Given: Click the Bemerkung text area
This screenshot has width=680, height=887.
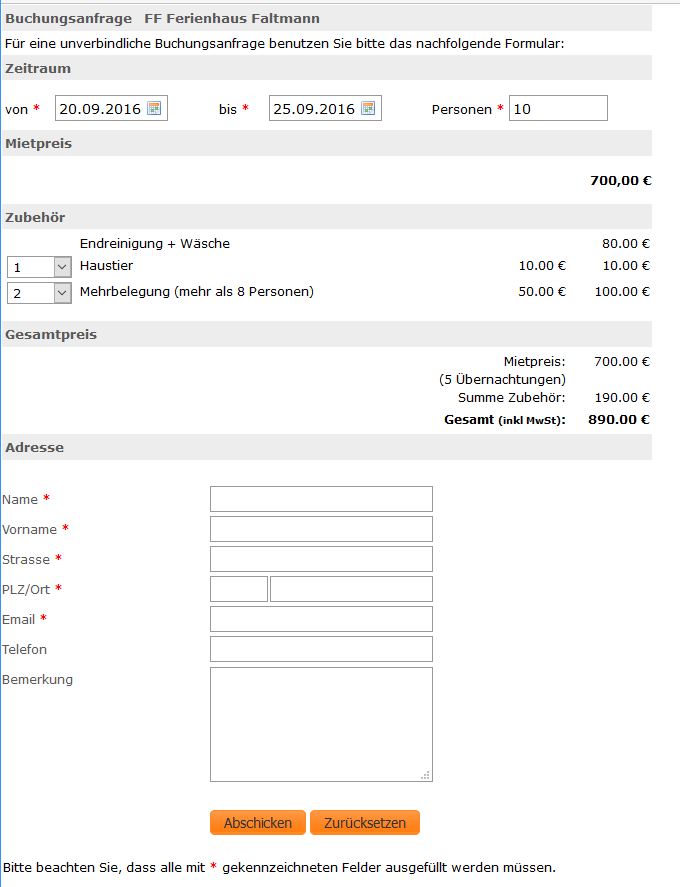Looking at the screenshot, I should coord(321,725).
